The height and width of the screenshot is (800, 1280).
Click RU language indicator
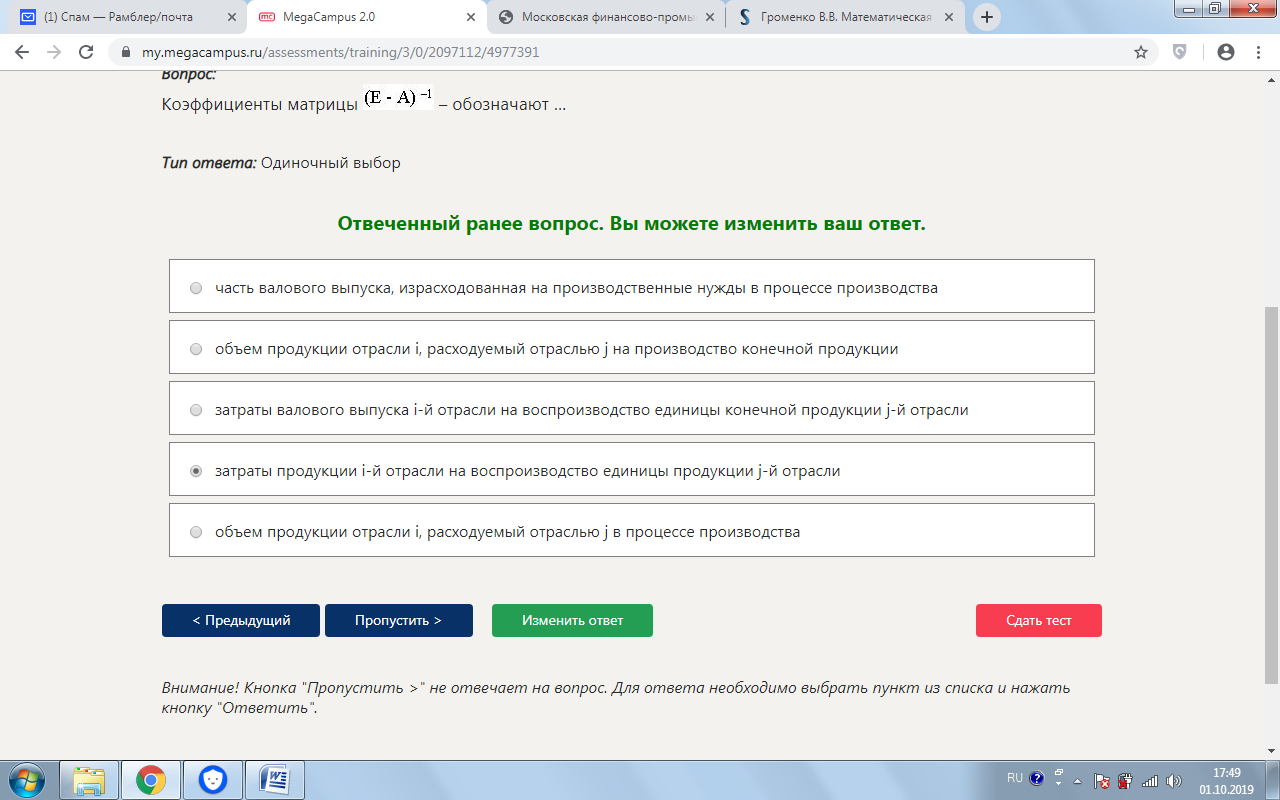point(1015,778)
